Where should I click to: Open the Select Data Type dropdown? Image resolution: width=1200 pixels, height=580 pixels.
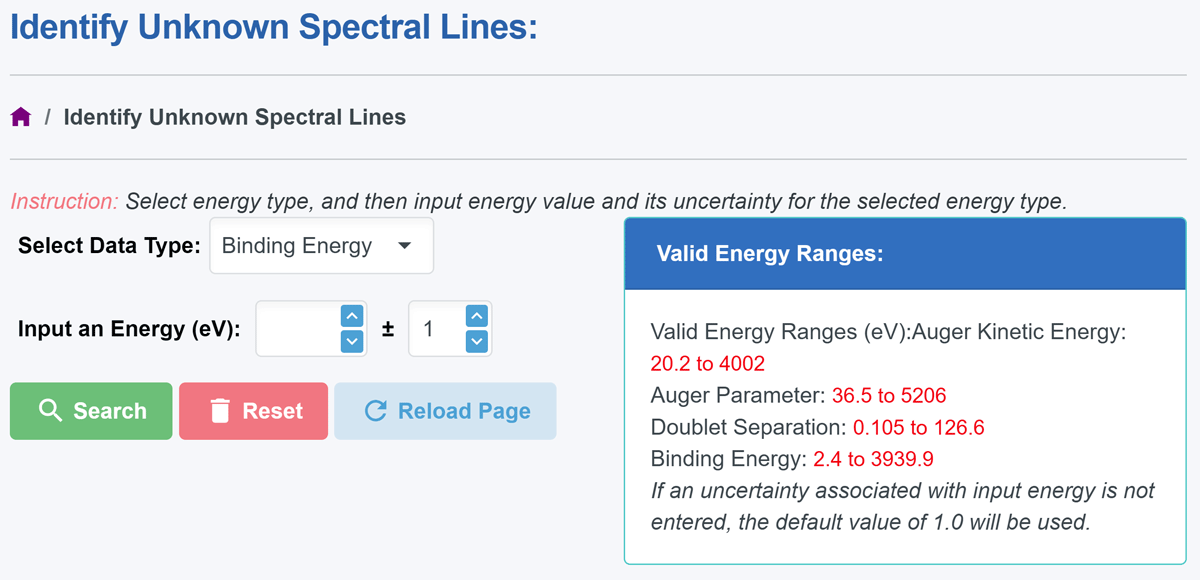click(321, 246)
